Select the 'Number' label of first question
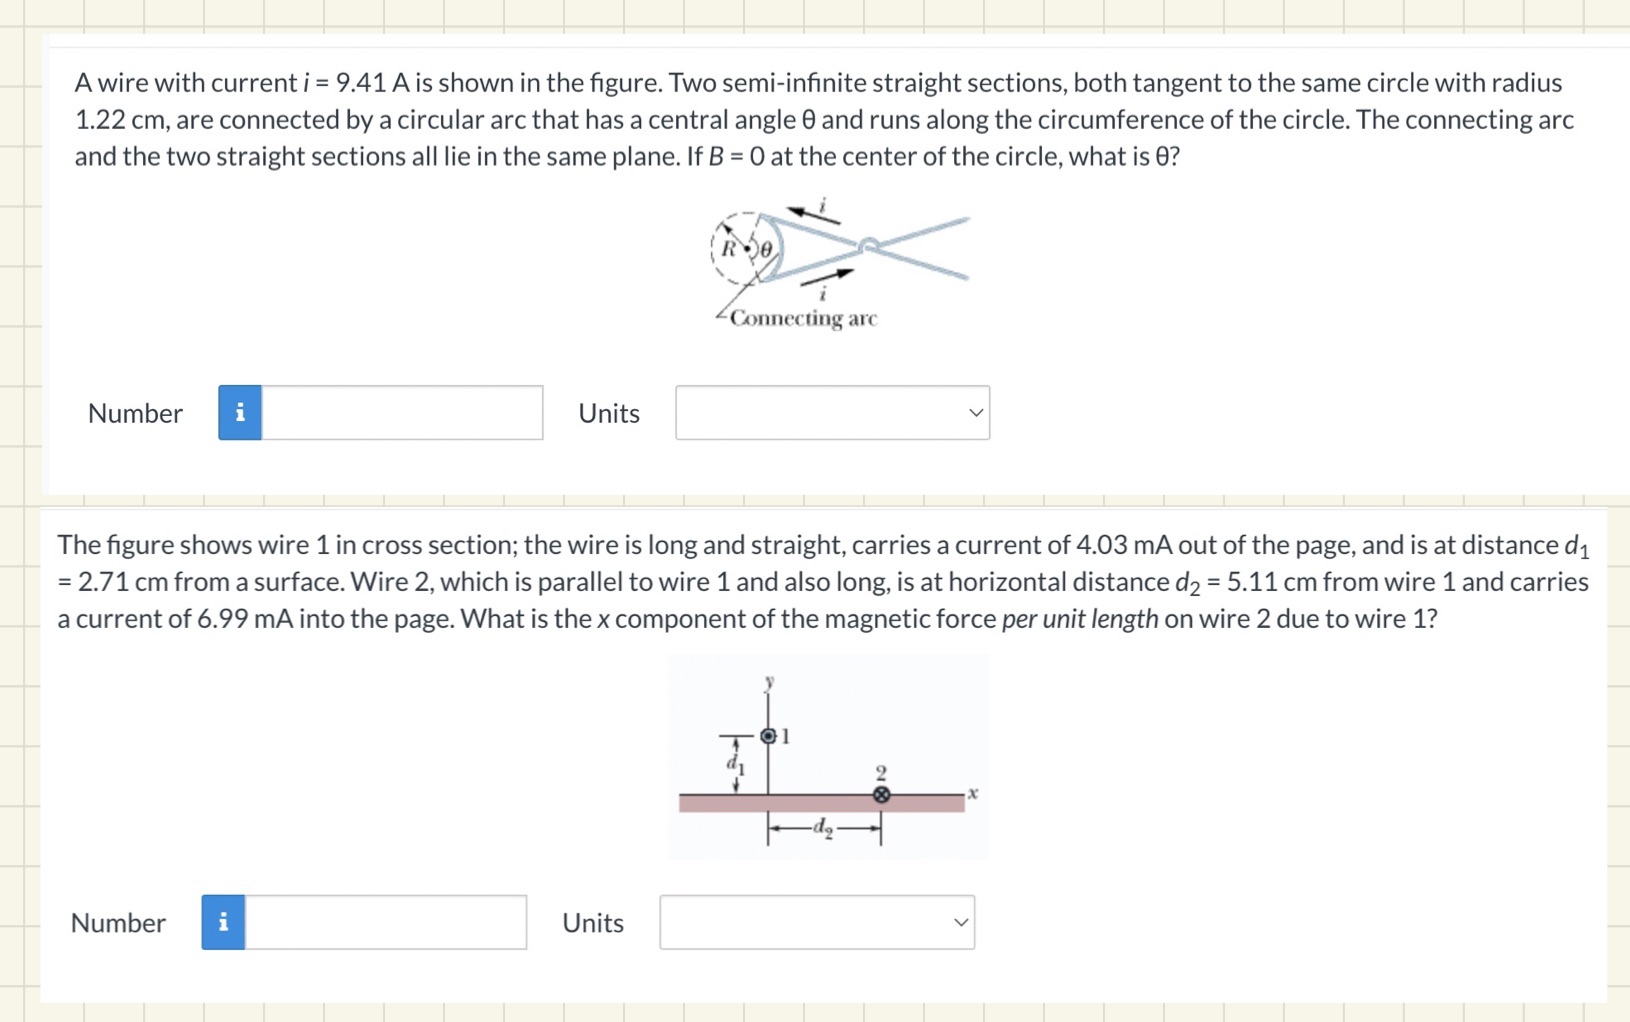1630x1022 pixels. tap(134, 412)
